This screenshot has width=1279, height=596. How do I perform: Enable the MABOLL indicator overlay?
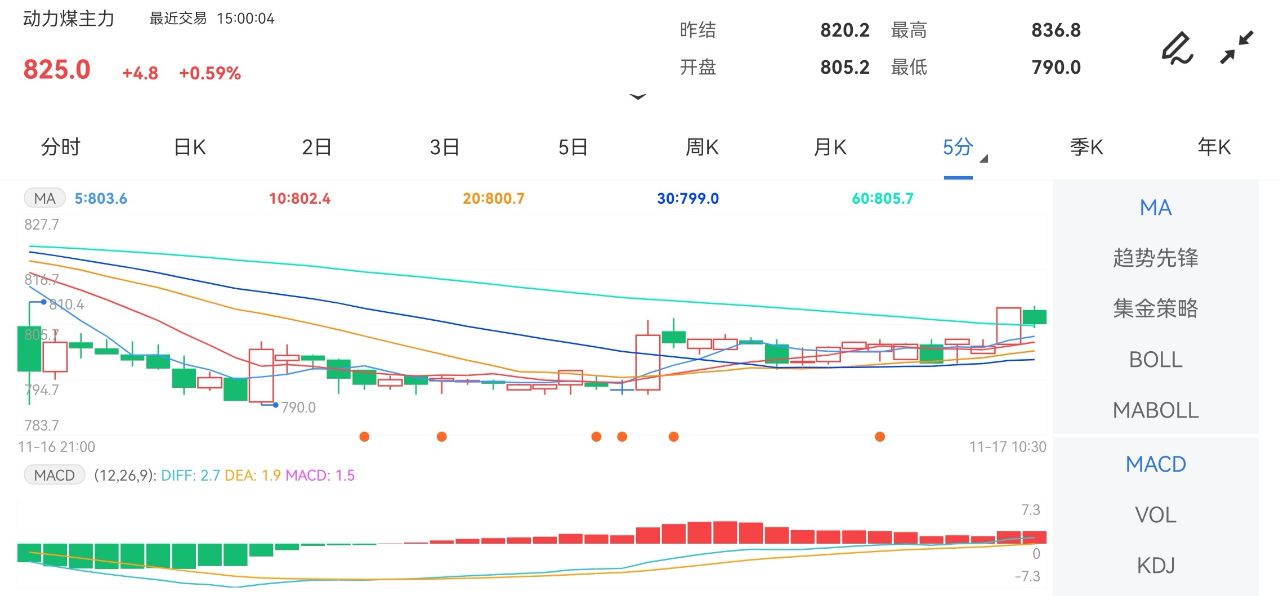coord(1155,410)
